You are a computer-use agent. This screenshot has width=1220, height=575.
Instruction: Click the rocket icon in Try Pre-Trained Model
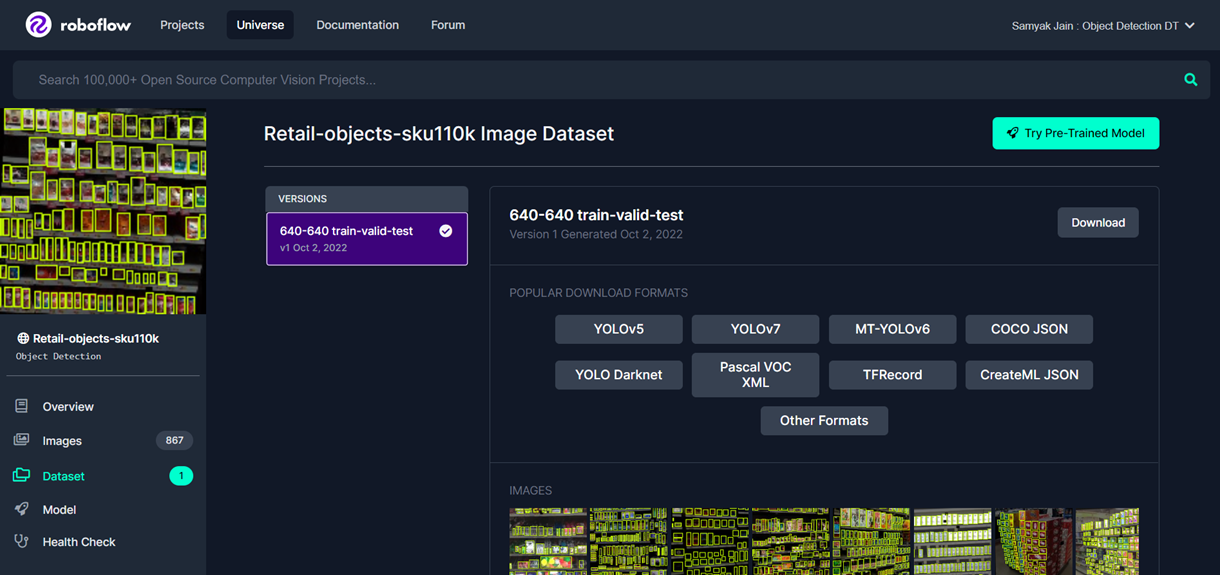[x=1012, y=133]
